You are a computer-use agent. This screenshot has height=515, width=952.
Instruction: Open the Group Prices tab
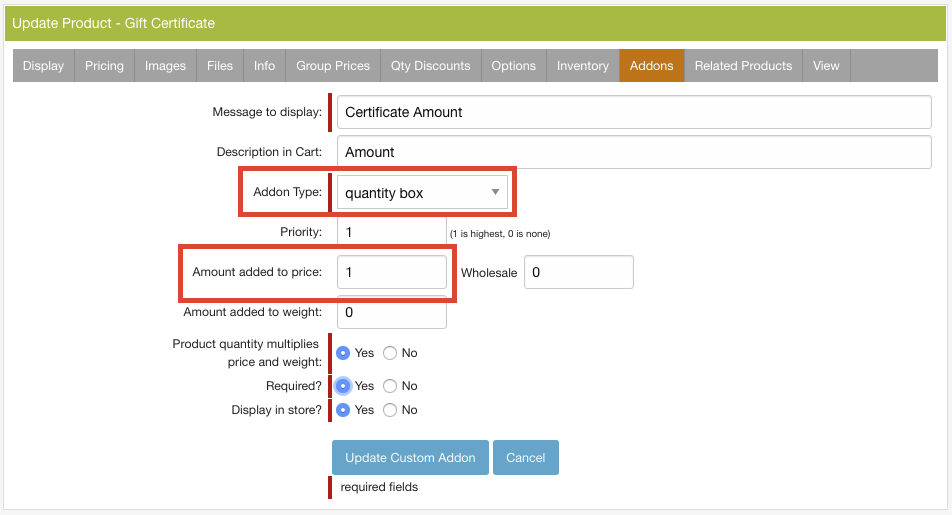tap(333, 66)
